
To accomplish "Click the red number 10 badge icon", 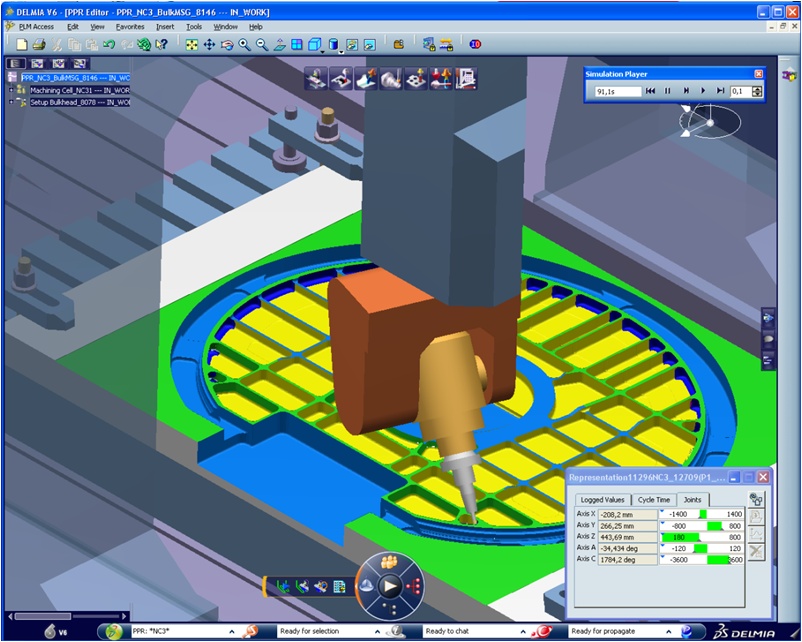I will tap(475, 45).
